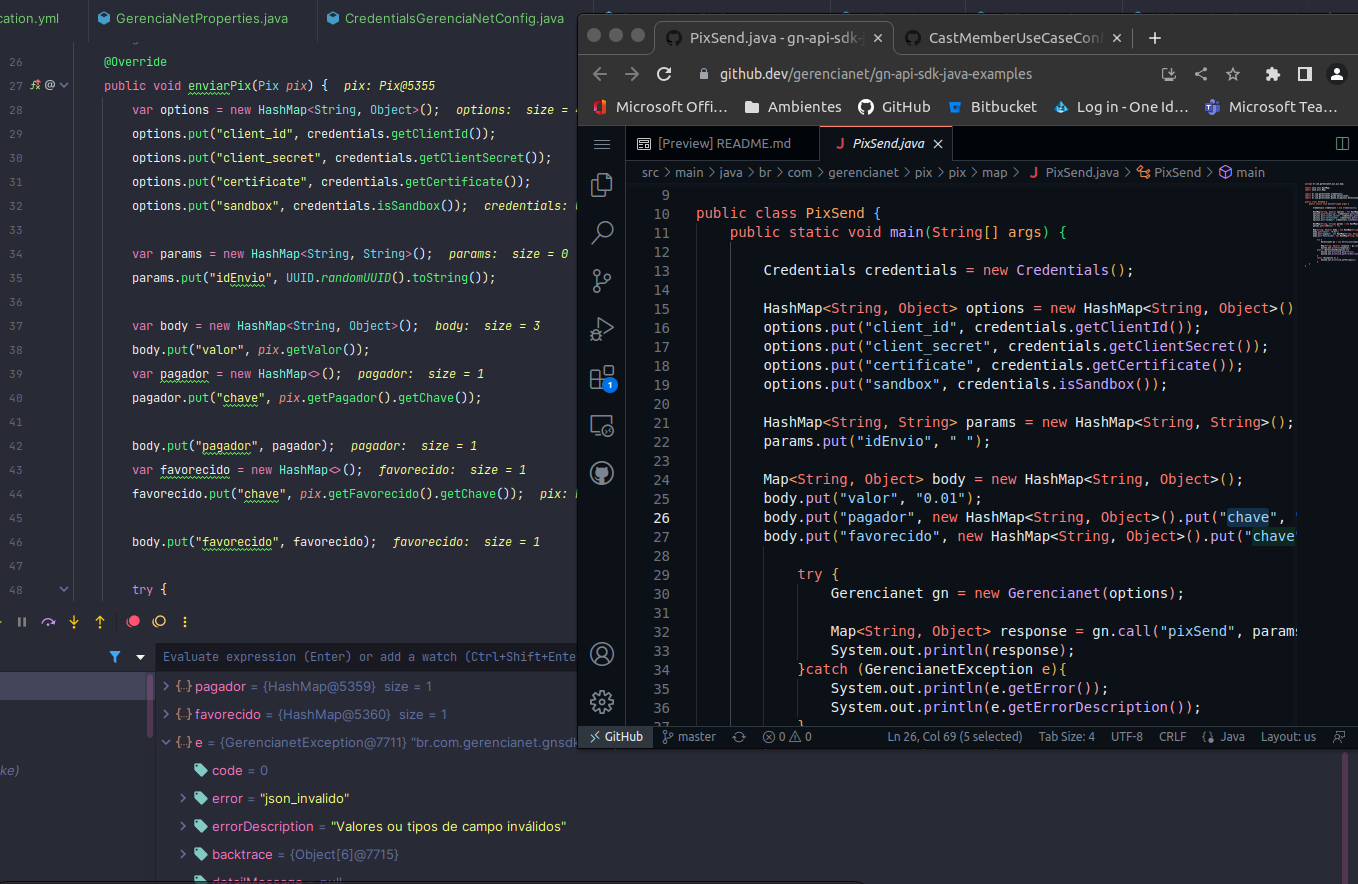Toggle Chrome side panel icon
This screenshot has width=1358, height=884.
(1305, 74)
